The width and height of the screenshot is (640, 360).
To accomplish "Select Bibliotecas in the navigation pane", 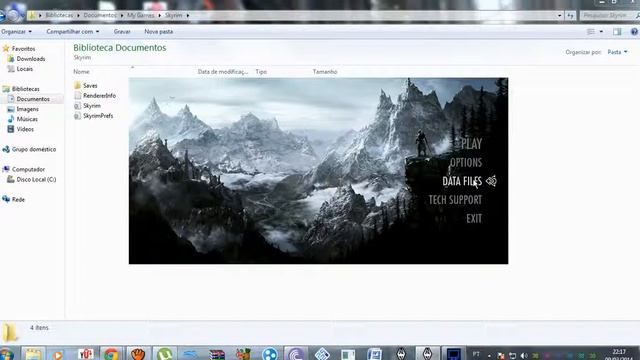I will pos(21,89).
